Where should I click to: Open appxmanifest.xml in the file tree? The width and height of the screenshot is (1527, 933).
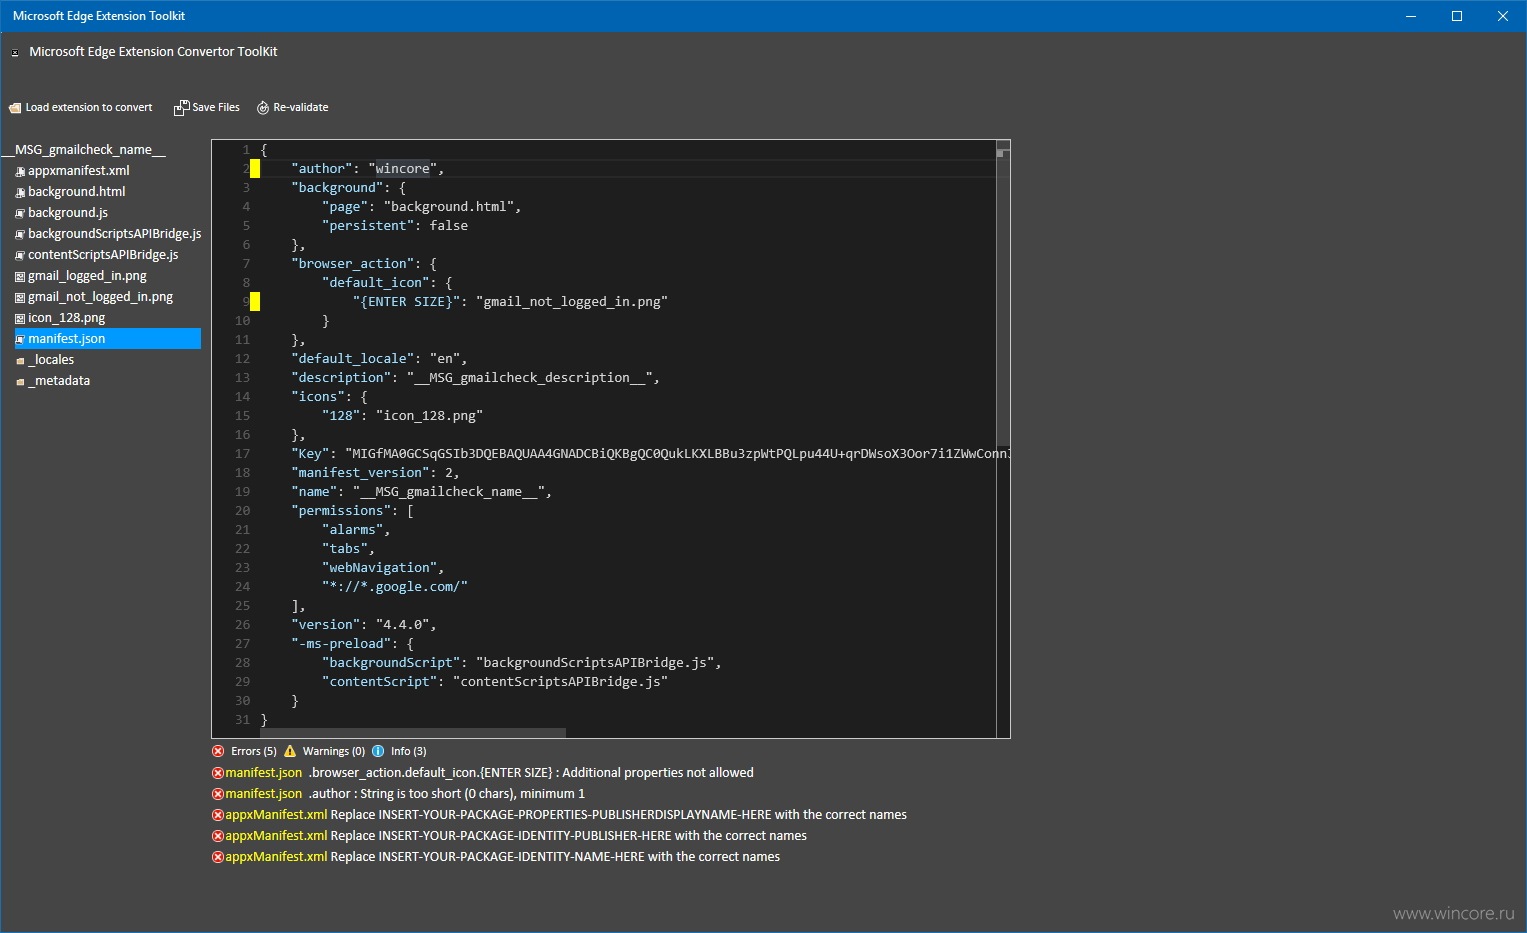pyautogui.click(x=79, y=171)
